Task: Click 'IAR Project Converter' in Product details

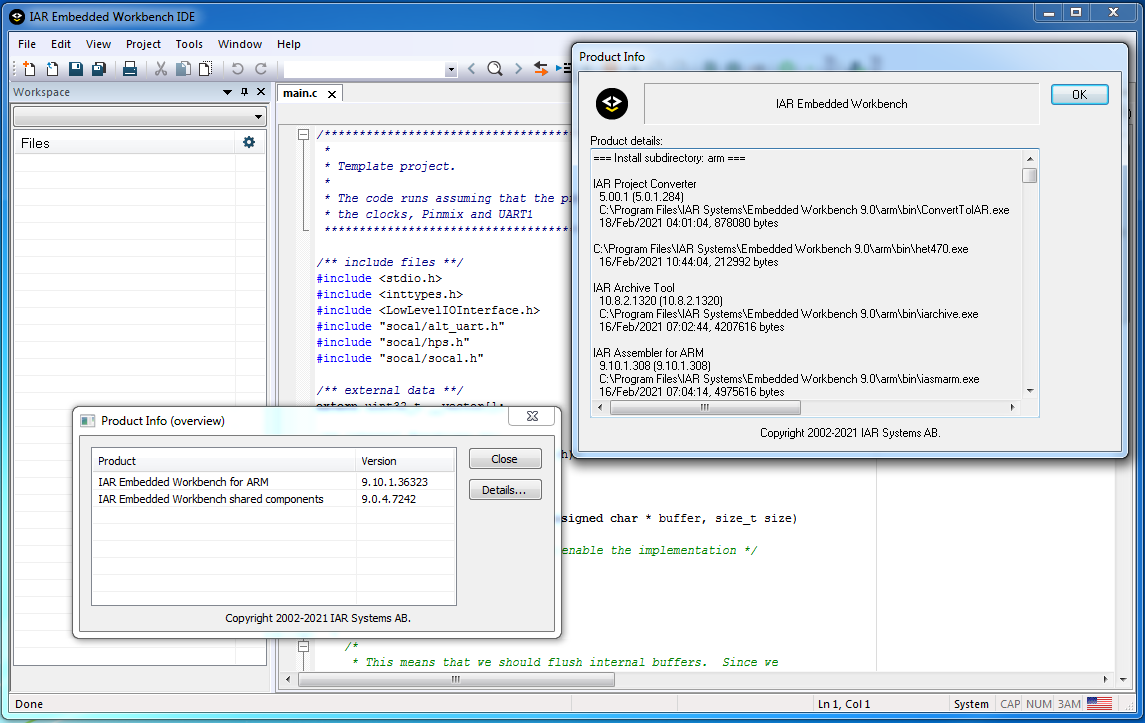Action: coord(645,183)
